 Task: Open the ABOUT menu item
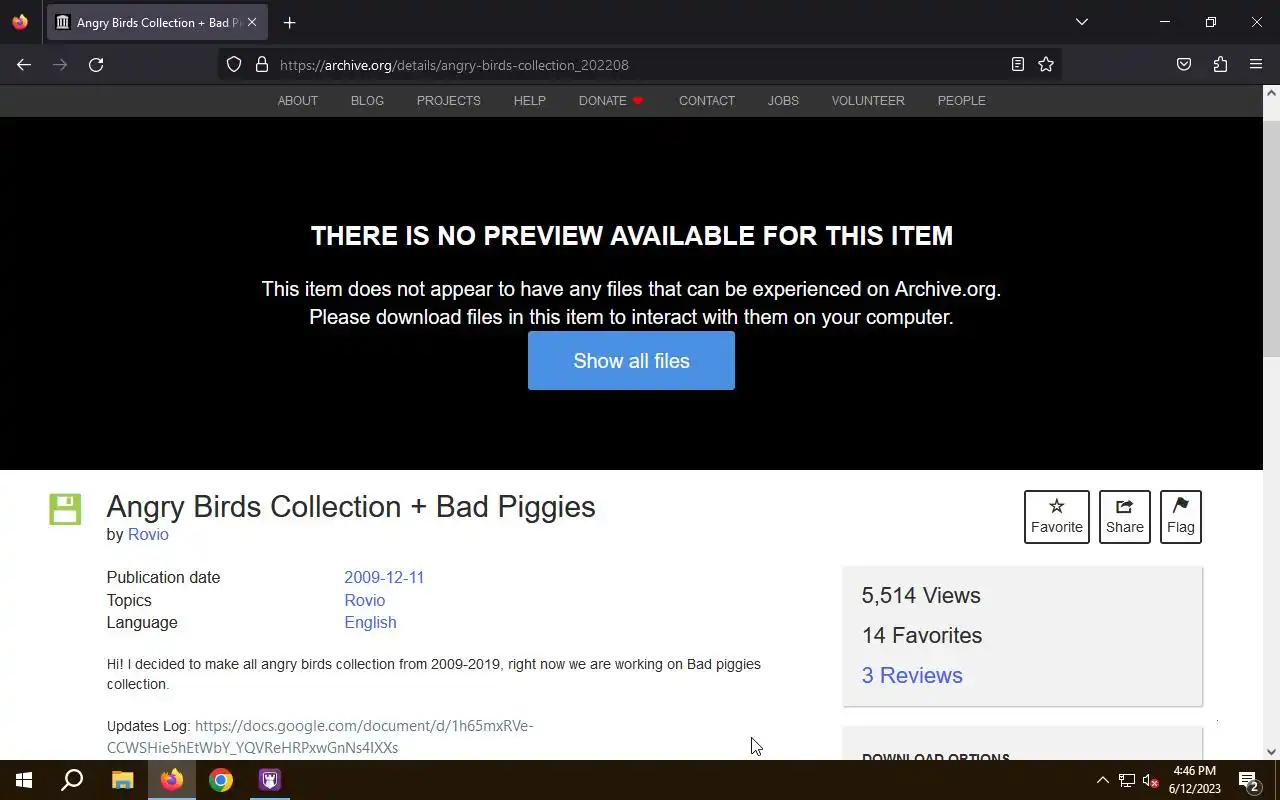tap(297, 101)
